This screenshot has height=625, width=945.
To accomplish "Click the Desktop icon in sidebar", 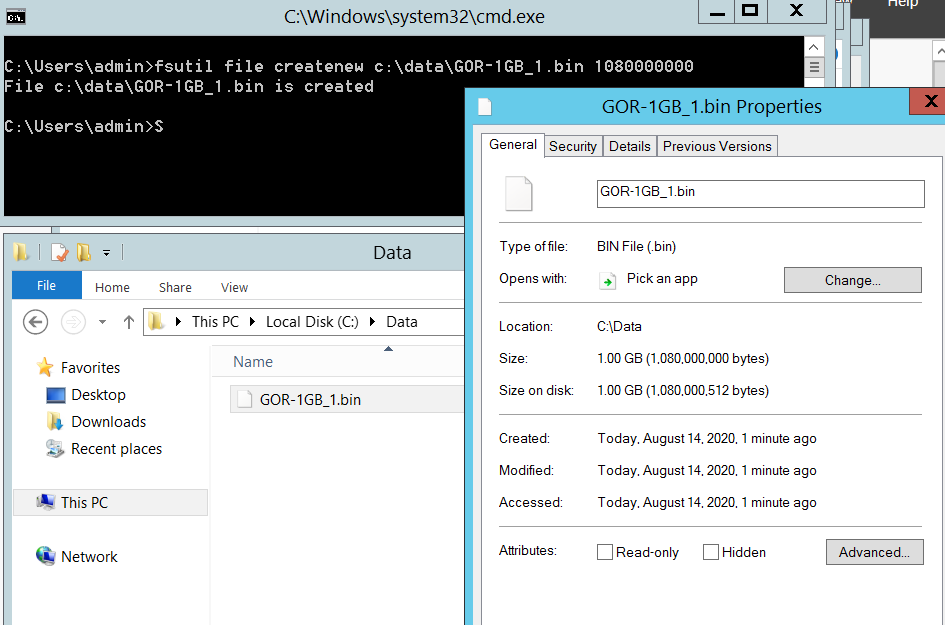I will 56,395.
